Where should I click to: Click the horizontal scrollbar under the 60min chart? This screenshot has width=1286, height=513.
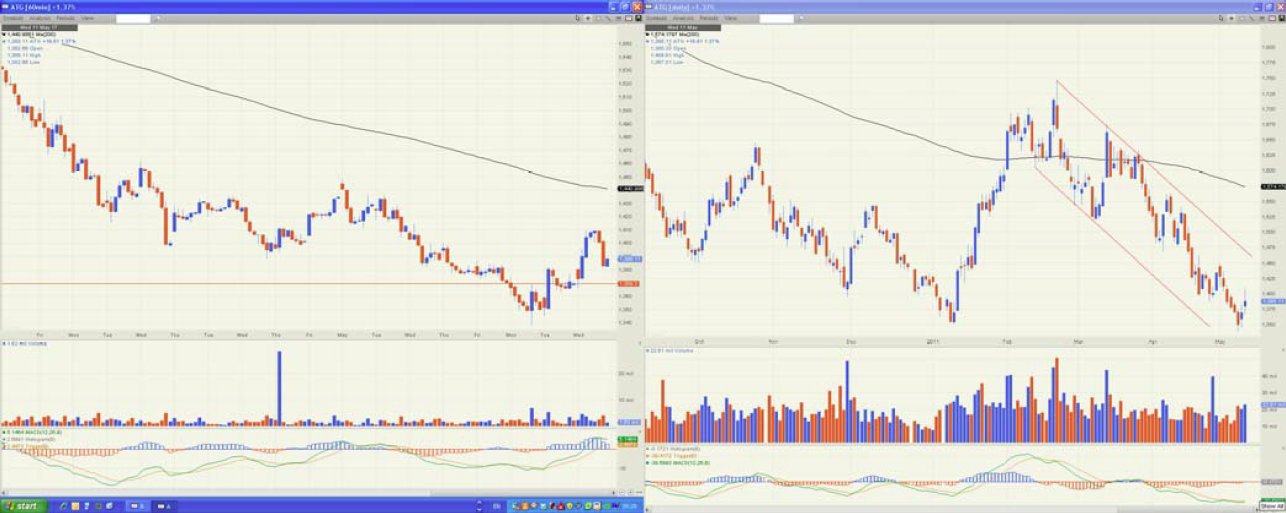coord(300,492)
